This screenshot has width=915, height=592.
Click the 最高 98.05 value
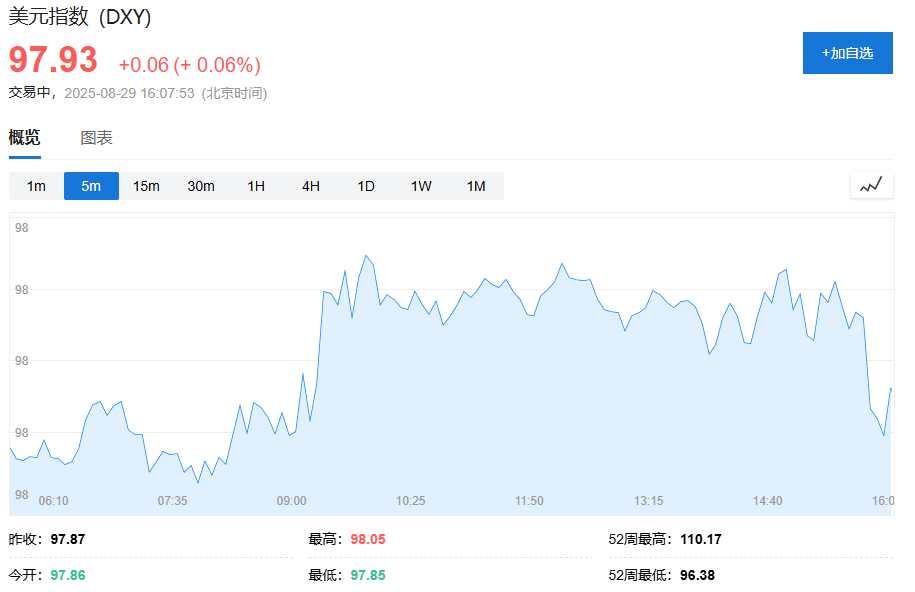click(367, 539)
